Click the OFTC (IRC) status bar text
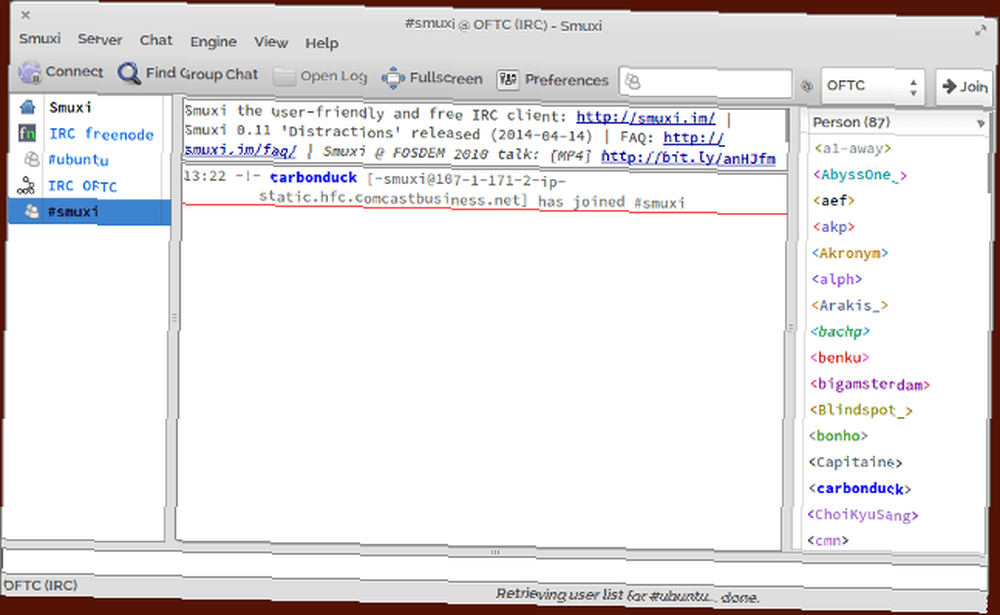 click(x=40, y=585)
